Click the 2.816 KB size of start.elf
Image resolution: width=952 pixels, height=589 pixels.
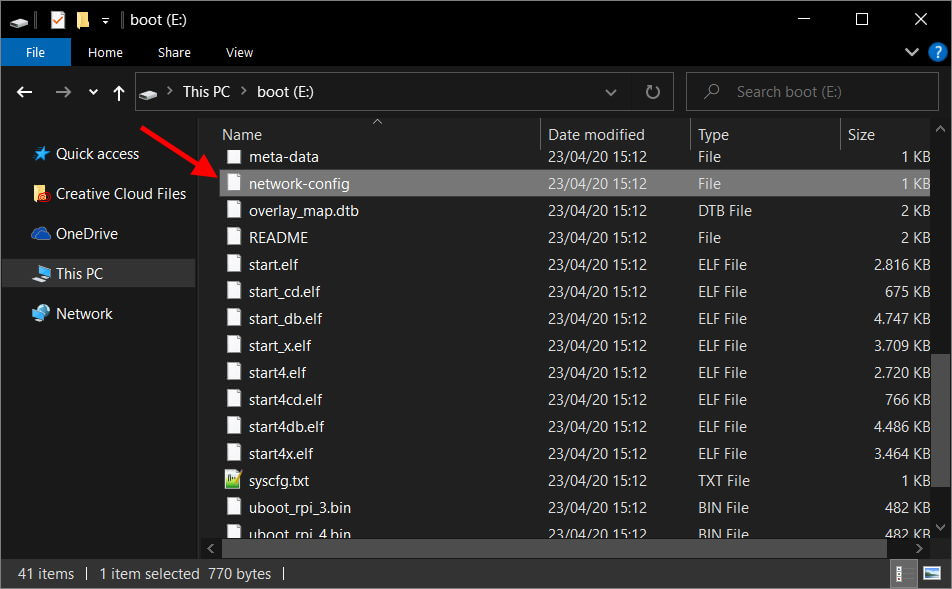902,265
